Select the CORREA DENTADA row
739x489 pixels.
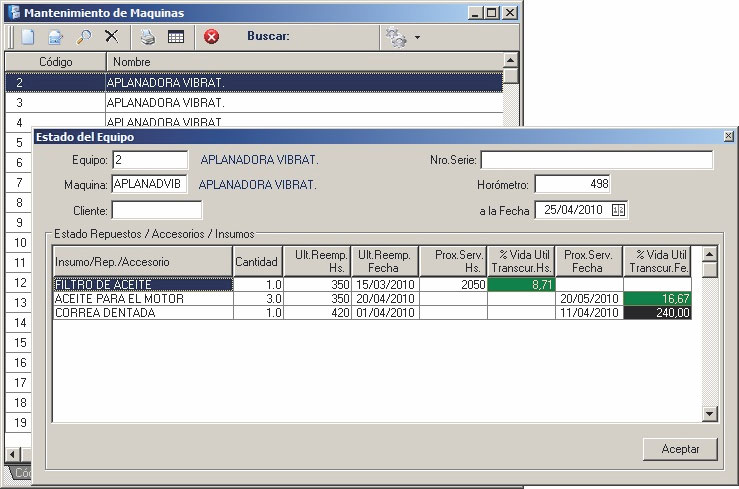click(x=142, y=313)
